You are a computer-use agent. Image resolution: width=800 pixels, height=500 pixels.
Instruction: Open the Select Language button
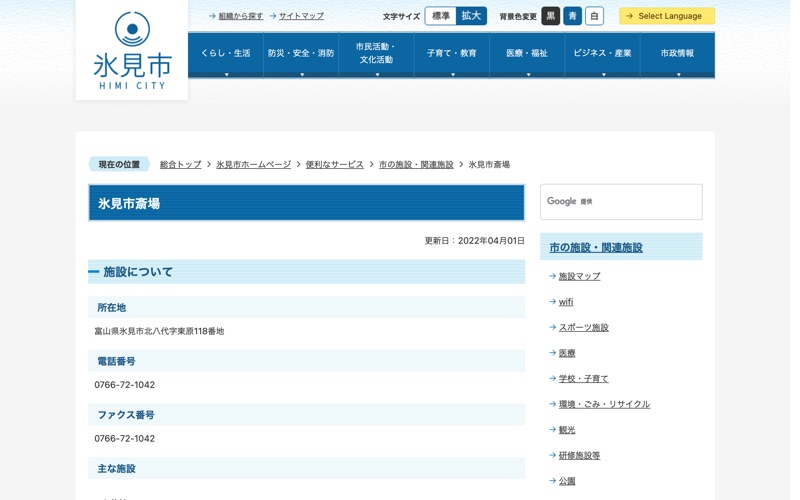pos(667,16)
